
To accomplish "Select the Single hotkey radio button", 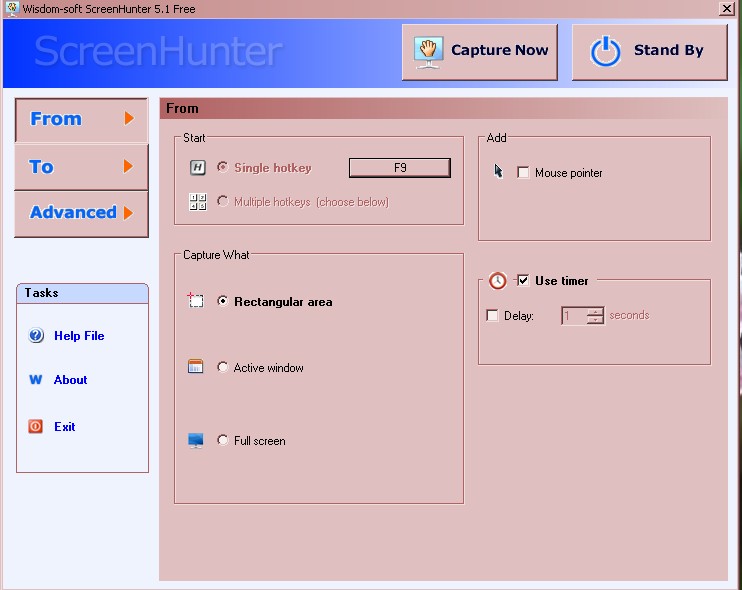I will (222, 167).
